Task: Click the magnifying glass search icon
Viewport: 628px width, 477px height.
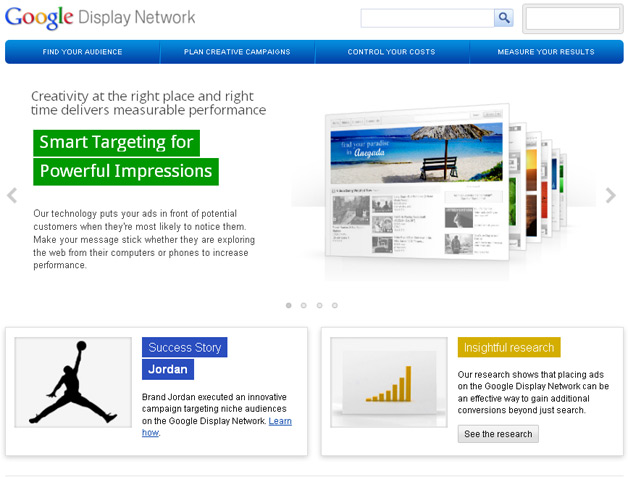Action: point(503,18)
